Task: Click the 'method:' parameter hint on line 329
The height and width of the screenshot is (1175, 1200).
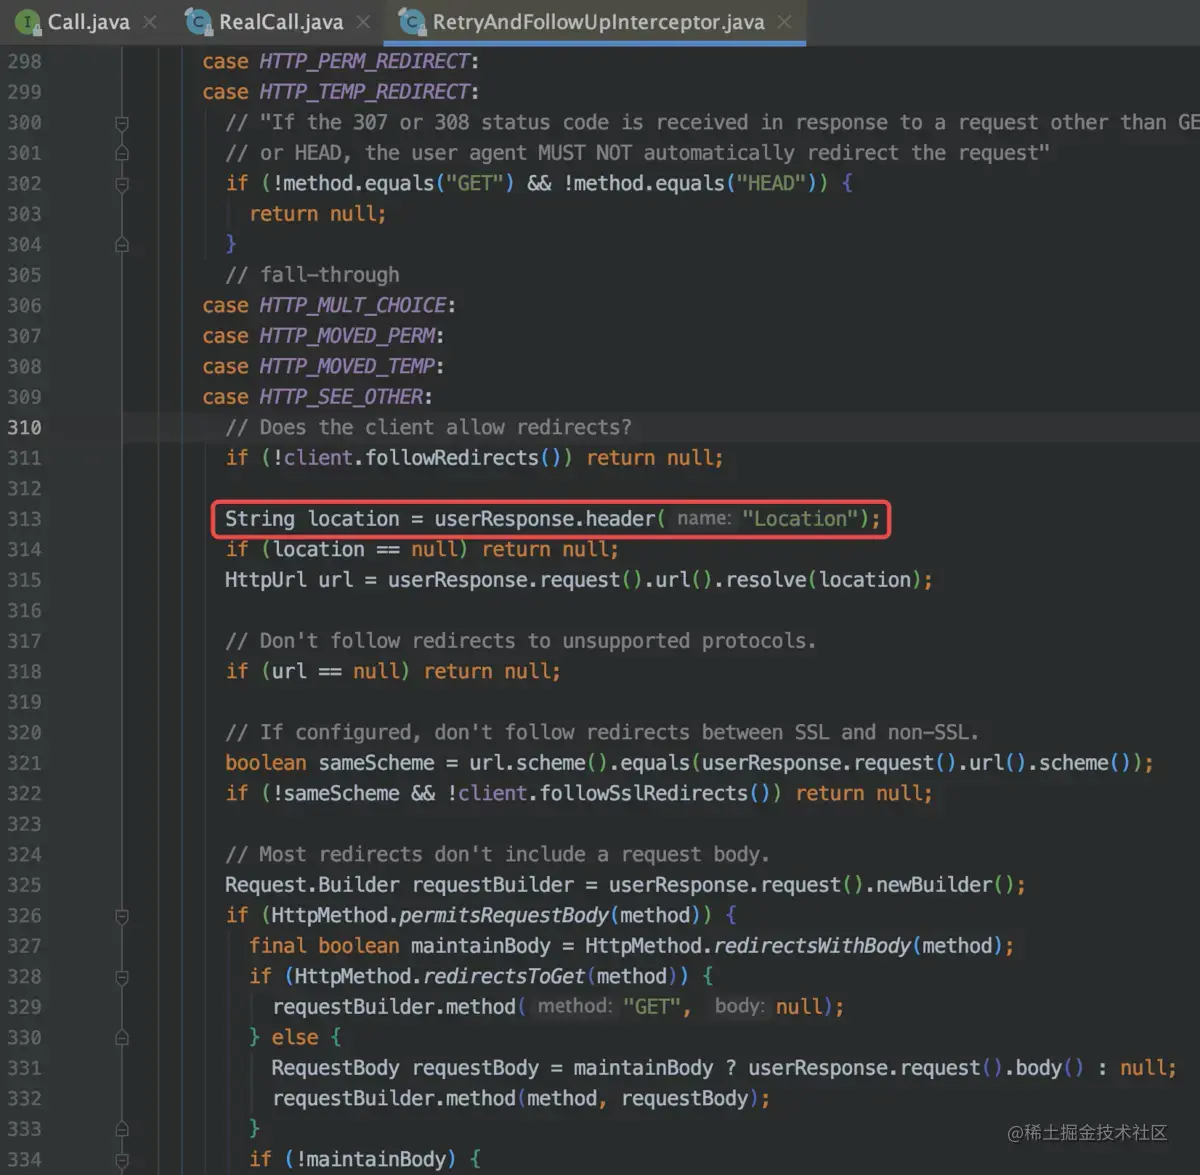Action: pos(574,1007)
